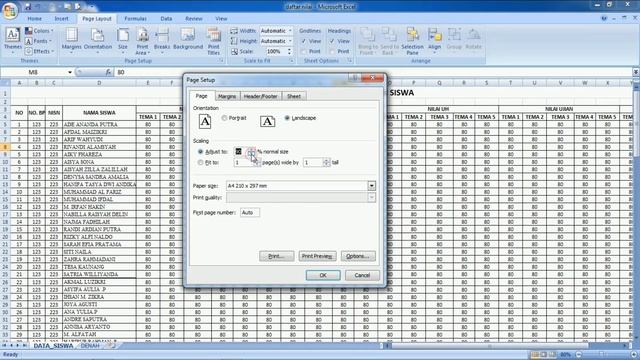This screenshot has height=360, width=640.
Task: Click the Print... button in dialog
Action: tap(276, 256)
